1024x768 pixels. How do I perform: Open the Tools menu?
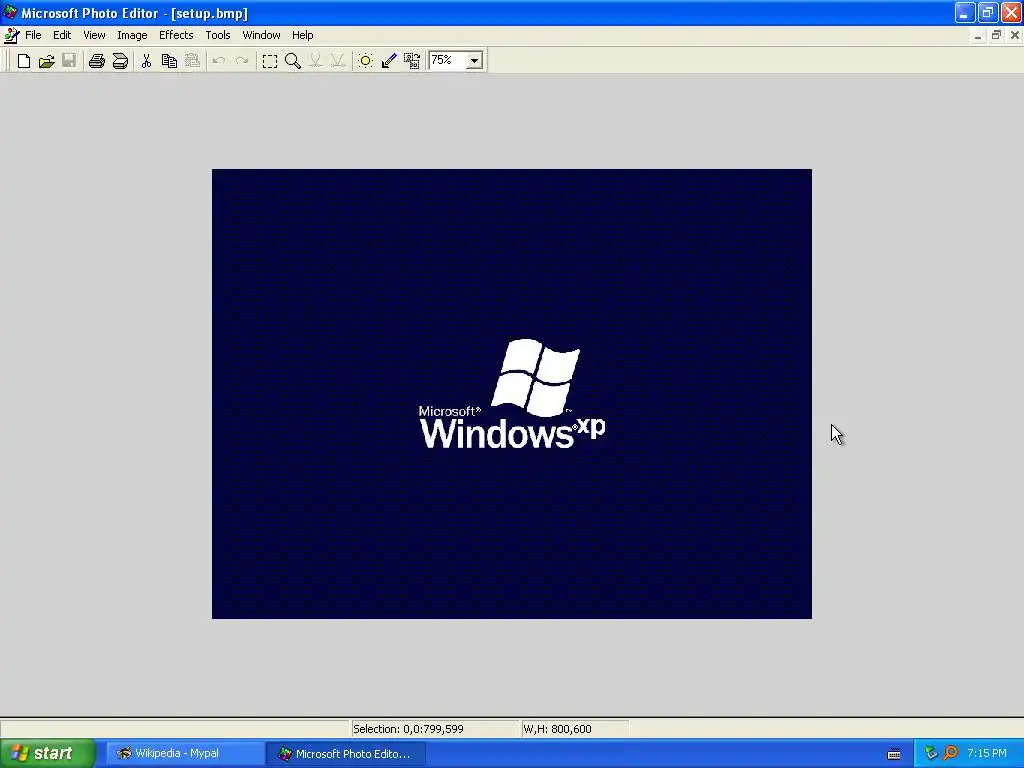coord(217,35)
